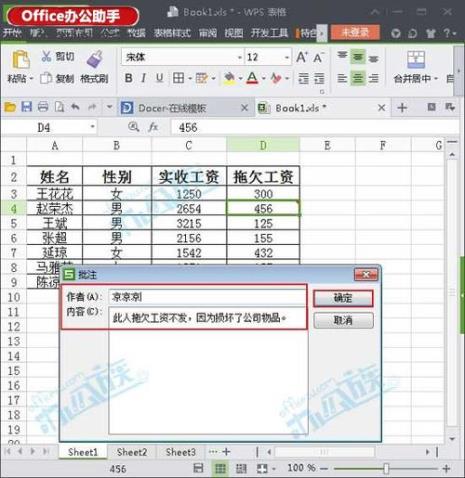Viewport: 465px width, 478px height.
Task: Click the Open folder icon in quick access bar
Action: click(x=10, y=107)
